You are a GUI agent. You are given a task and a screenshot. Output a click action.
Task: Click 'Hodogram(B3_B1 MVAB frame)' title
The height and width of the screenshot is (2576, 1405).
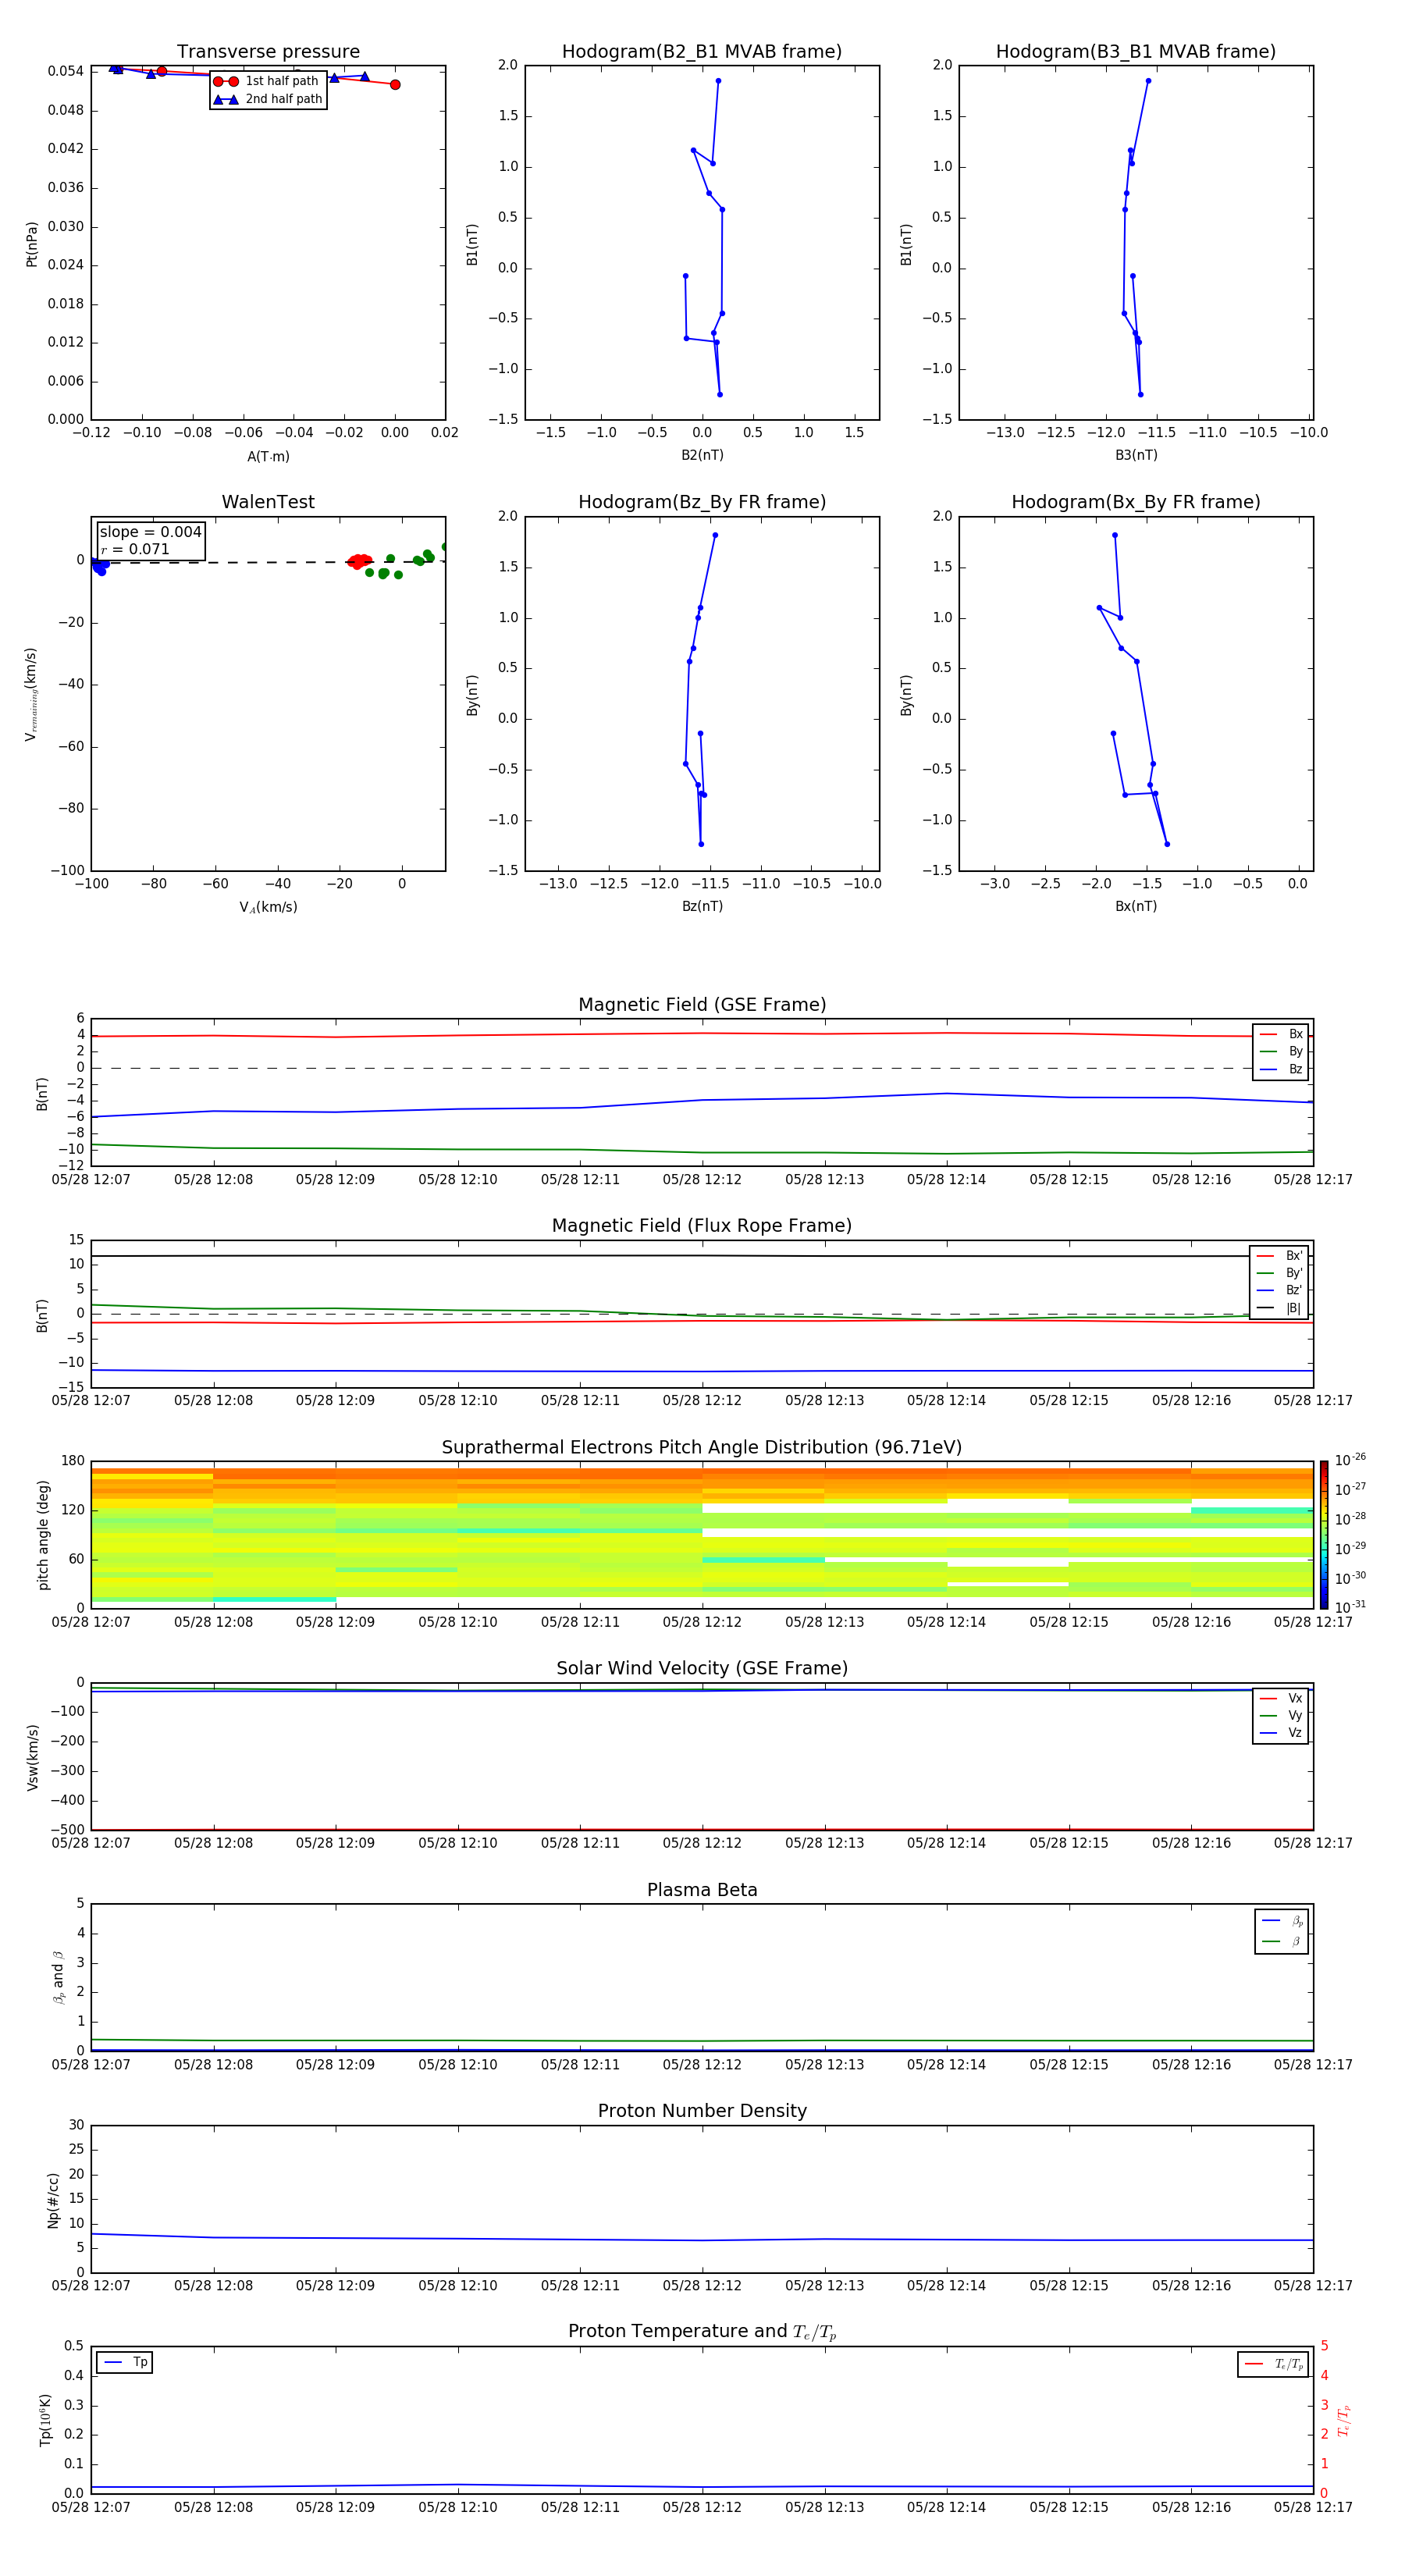coord(1136,52)
